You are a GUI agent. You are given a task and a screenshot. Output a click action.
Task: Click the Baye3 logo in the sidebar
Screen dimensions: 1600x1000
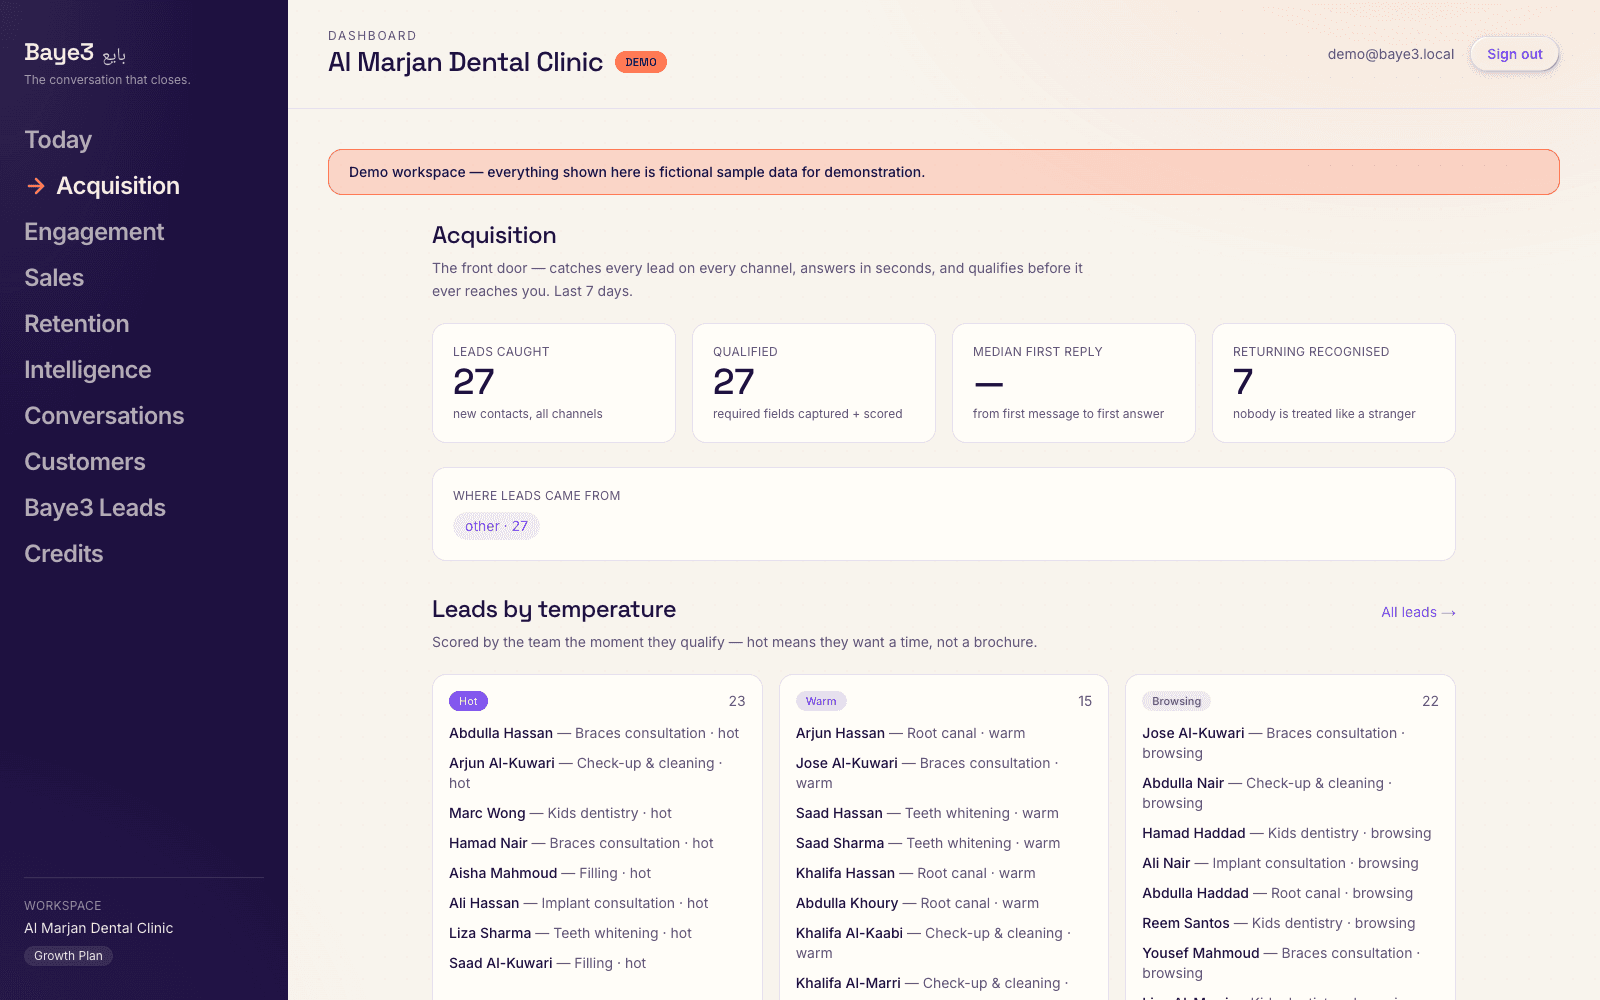pos(75,53)
